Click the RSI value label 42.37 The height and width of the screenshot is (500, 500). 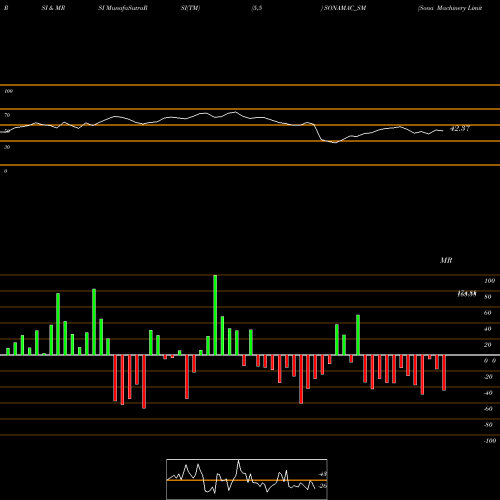(x=460, y=128)
